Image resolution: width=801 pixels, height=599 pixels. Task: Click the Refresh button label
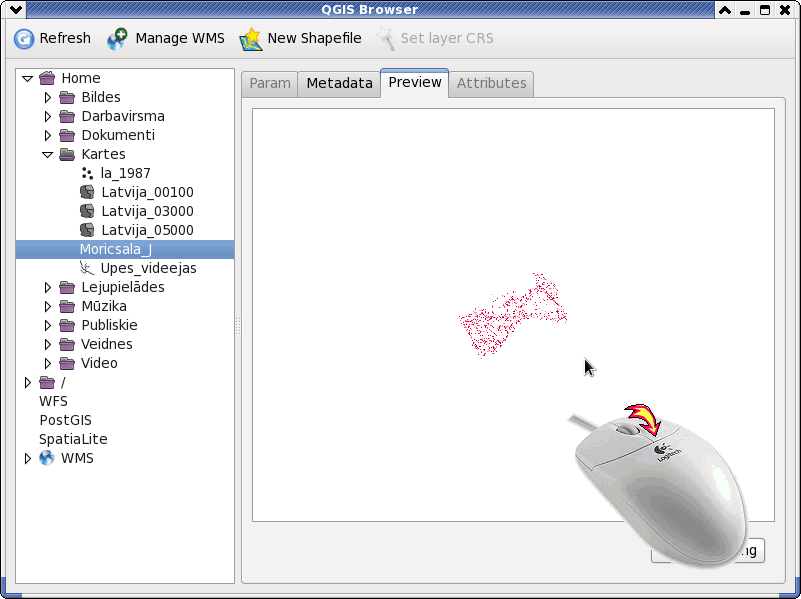pyautogui.click(x=65, y=38)
